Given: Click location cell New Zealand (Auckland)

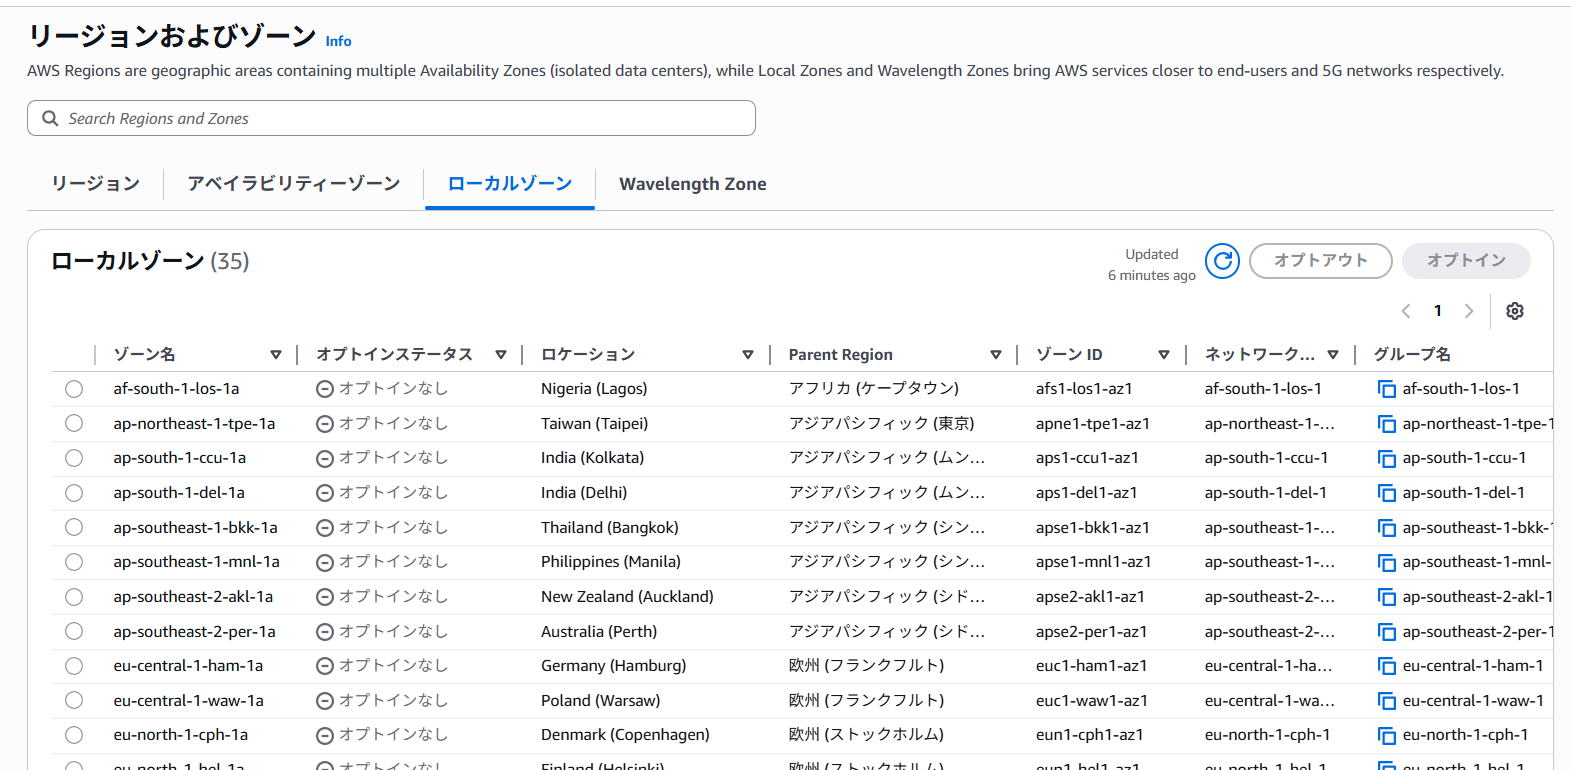Looking at the screenshot, I should (627, 597).
